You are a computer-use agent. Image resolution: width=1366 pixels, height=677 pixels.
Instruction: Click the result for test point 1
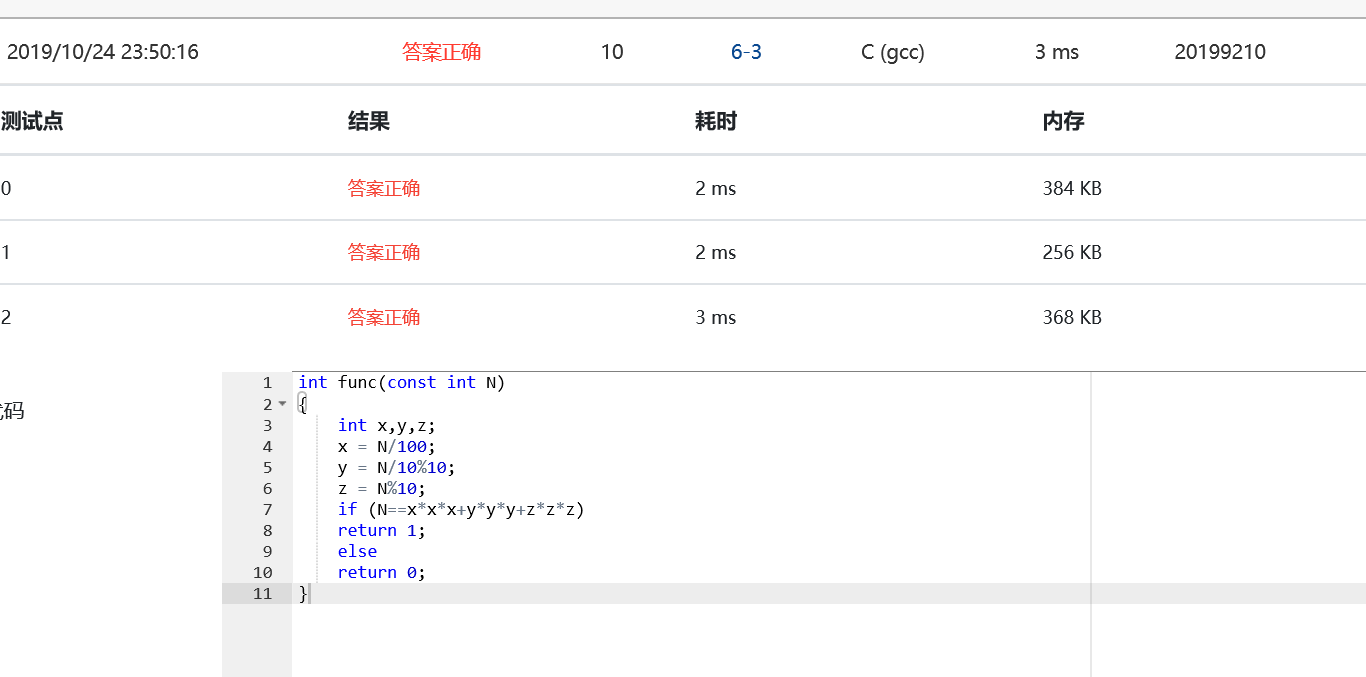pyautogui.click(x=383, y=252)
